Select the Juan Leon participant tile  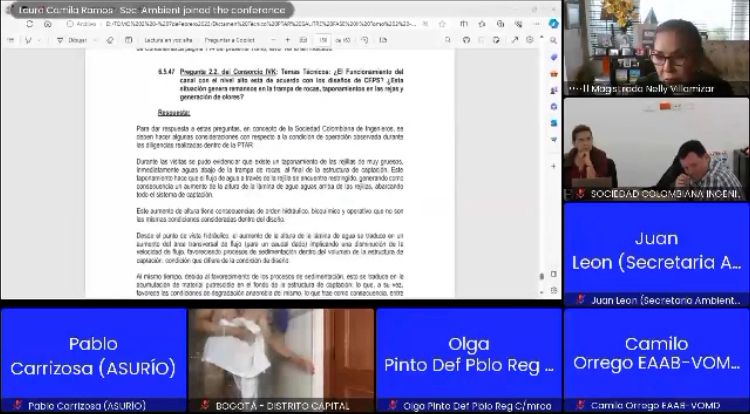pyautogui.click(x=656, y=254)
